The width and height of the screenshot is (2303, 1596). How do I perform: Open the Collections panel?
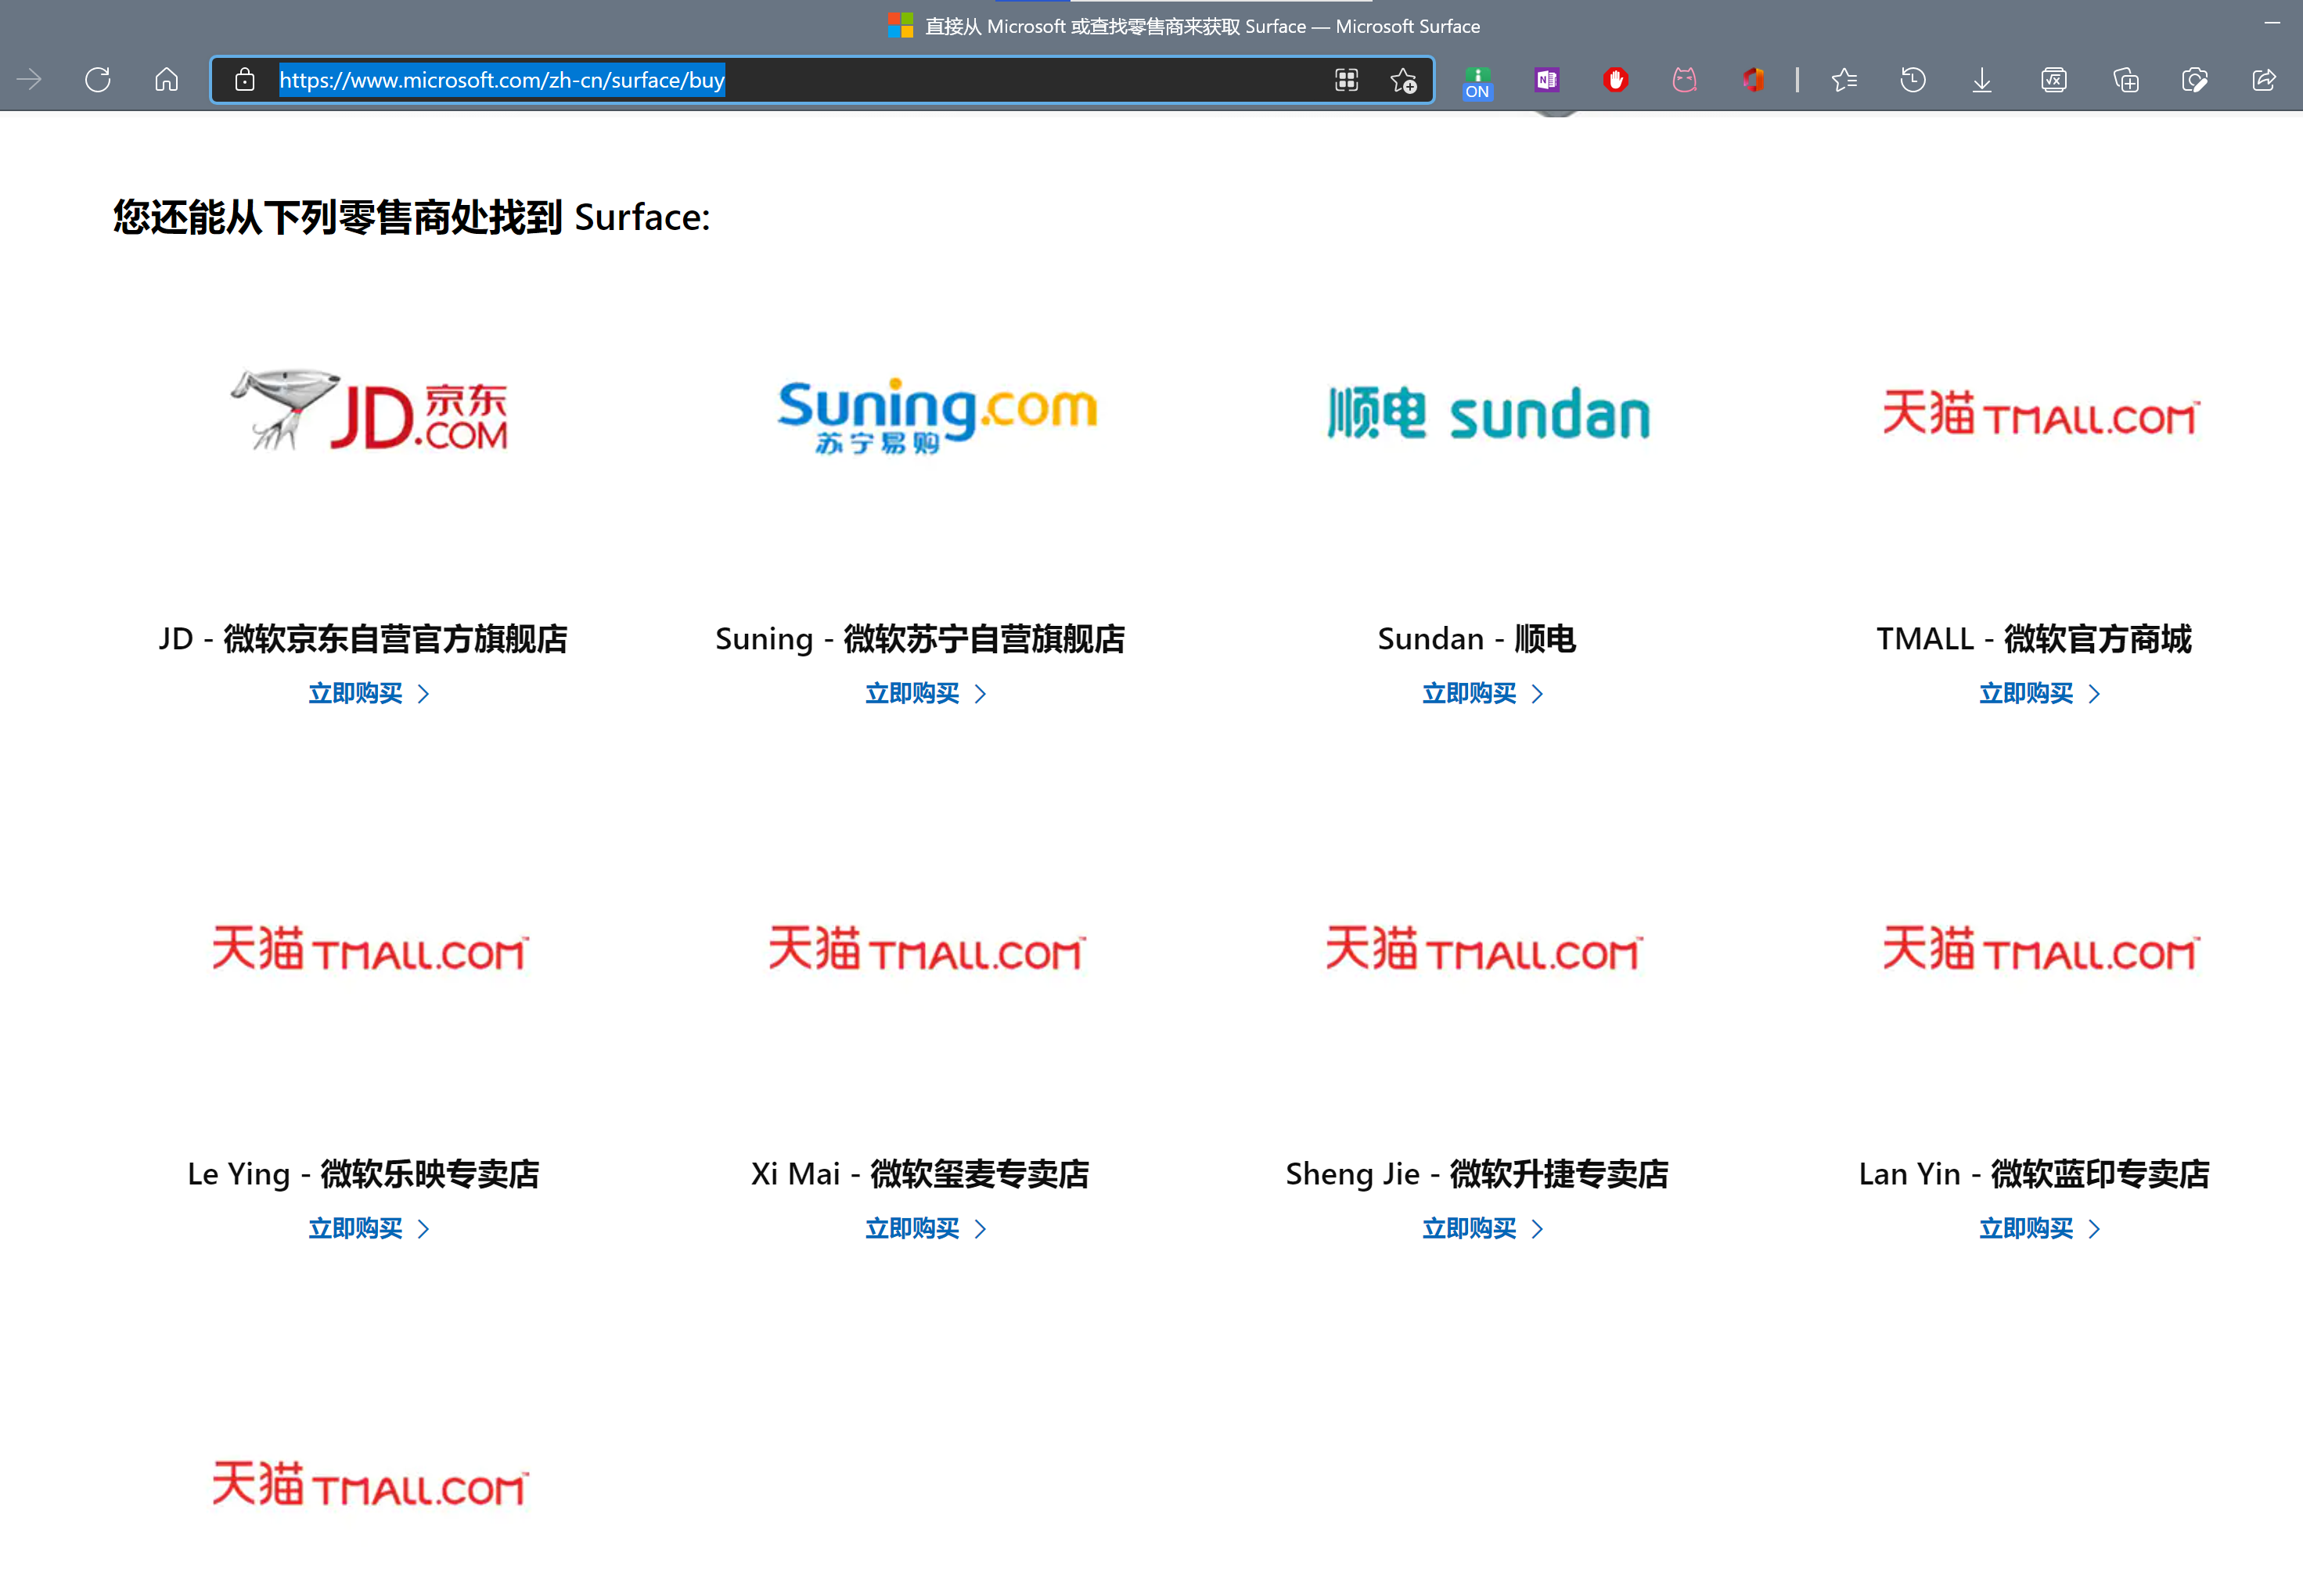click(2126, 80)
